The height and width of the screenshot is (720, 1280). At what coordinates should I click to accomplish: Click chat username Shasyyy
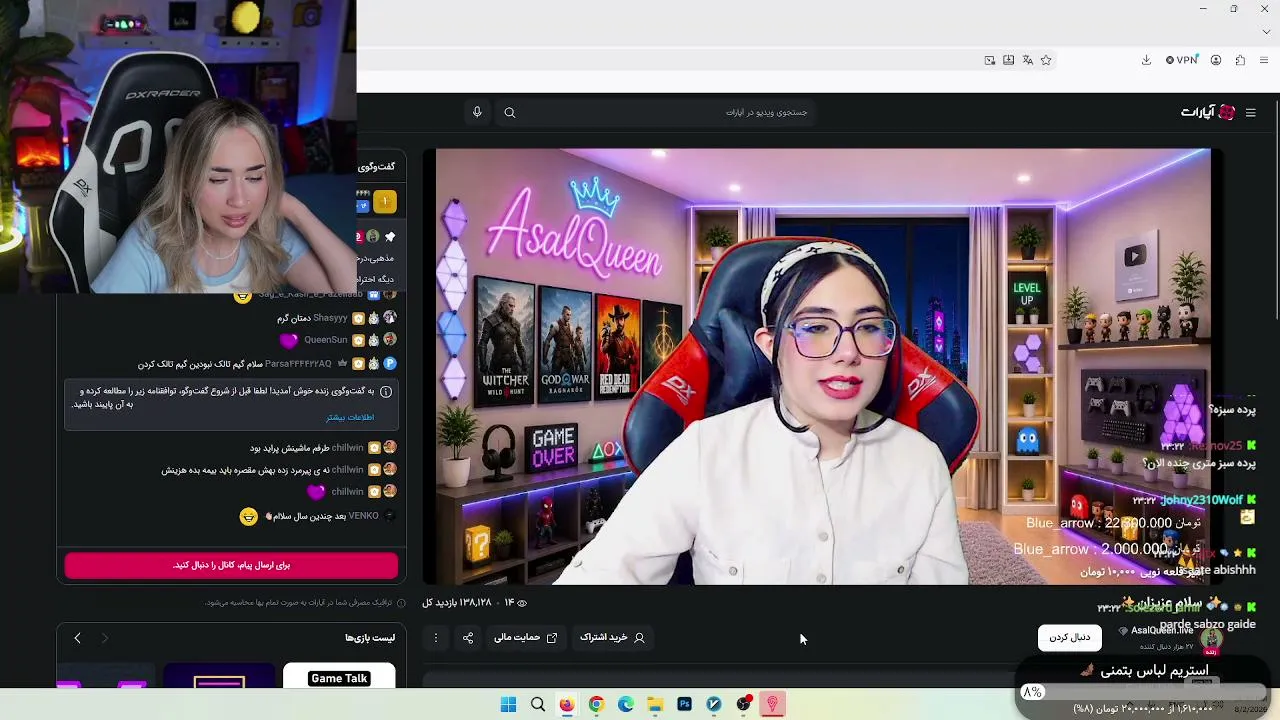click(330, 318)
